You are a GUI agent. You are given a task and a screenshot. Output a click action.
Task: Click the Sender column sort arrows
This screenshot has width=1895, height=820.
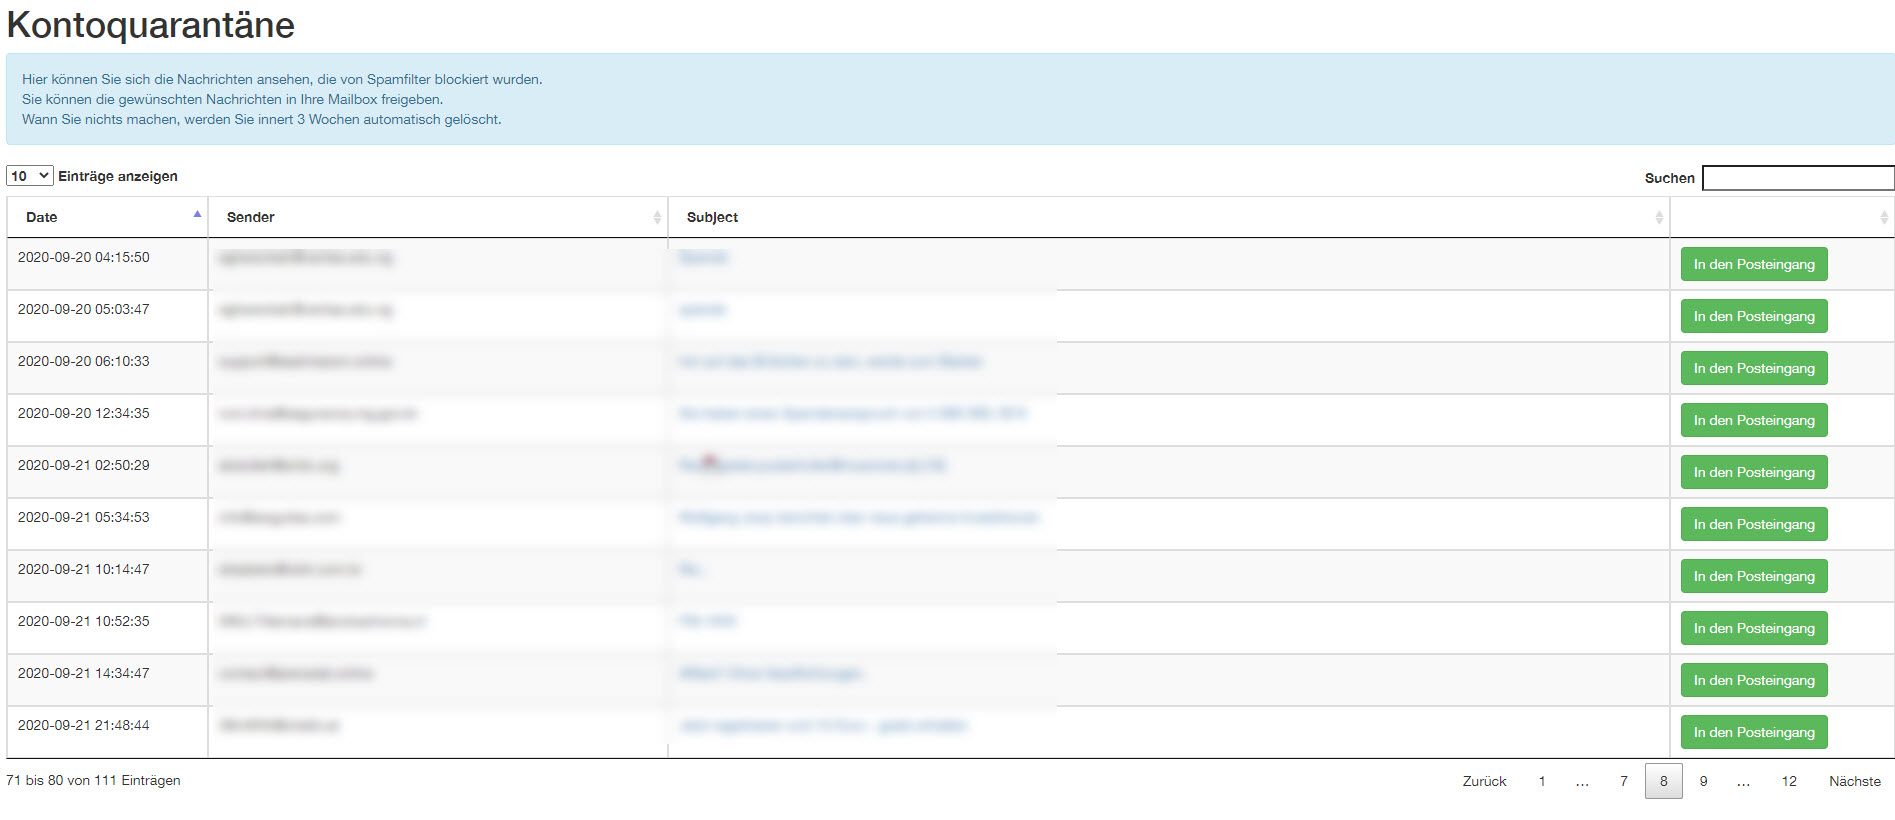(657, 217)
